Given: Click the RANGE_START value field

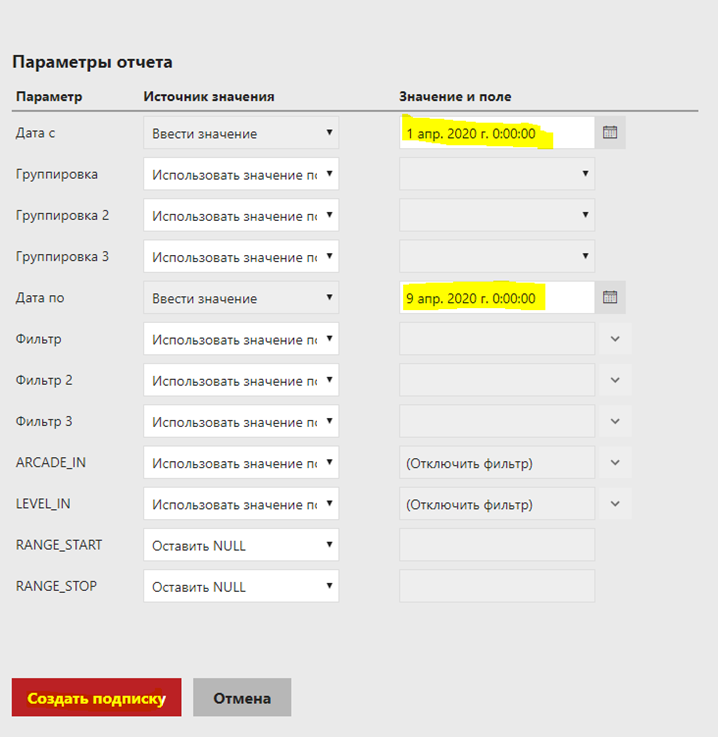Looking at the screenshot, I should 497,545.
